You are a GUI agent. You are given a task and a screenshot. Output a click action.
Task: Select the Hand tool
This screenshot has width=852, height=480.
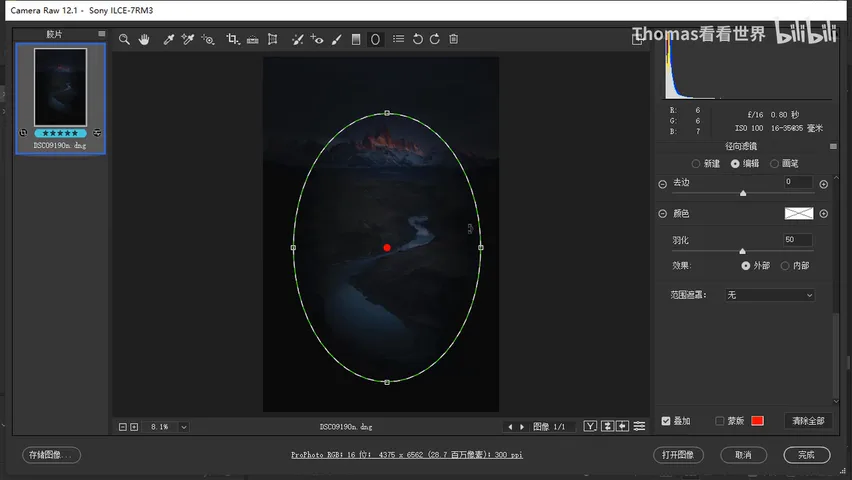point(144,39)
